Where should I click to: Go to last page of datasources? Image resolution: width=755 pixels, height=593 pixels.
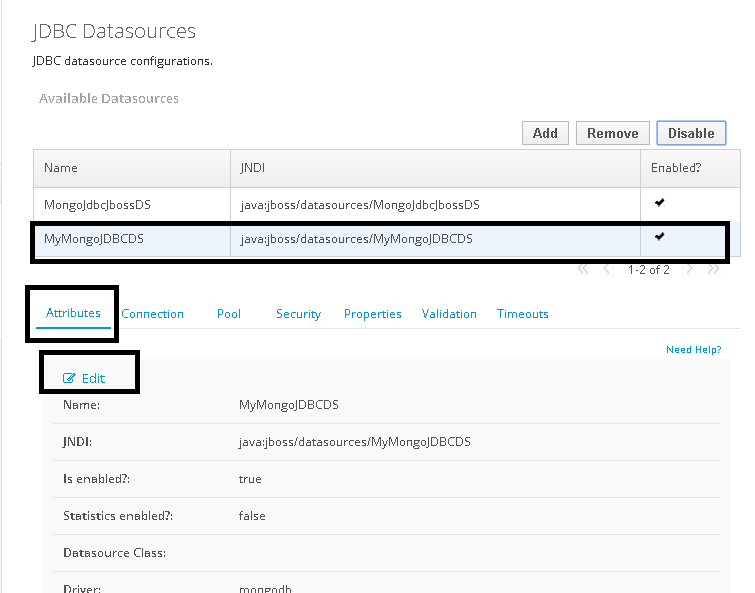click(x=713, y=269)
